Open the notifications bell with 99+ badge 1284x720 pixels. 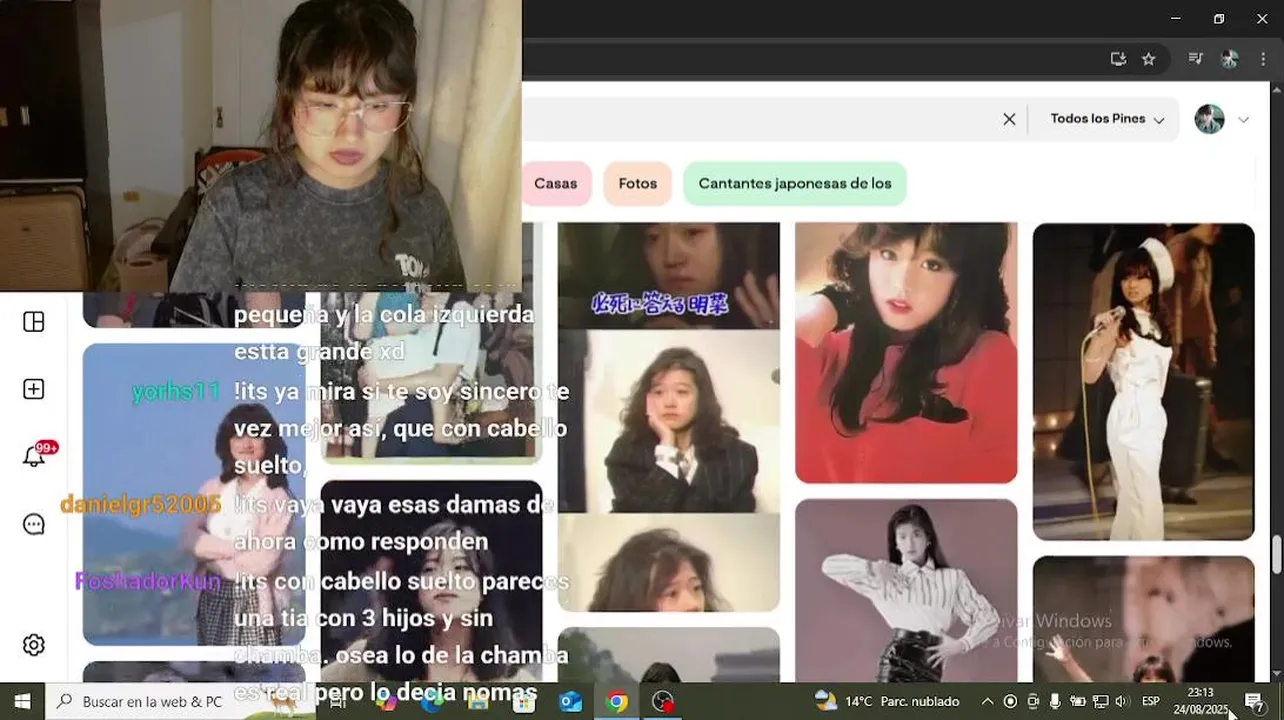pyautogui.click(x=34, y=457)
